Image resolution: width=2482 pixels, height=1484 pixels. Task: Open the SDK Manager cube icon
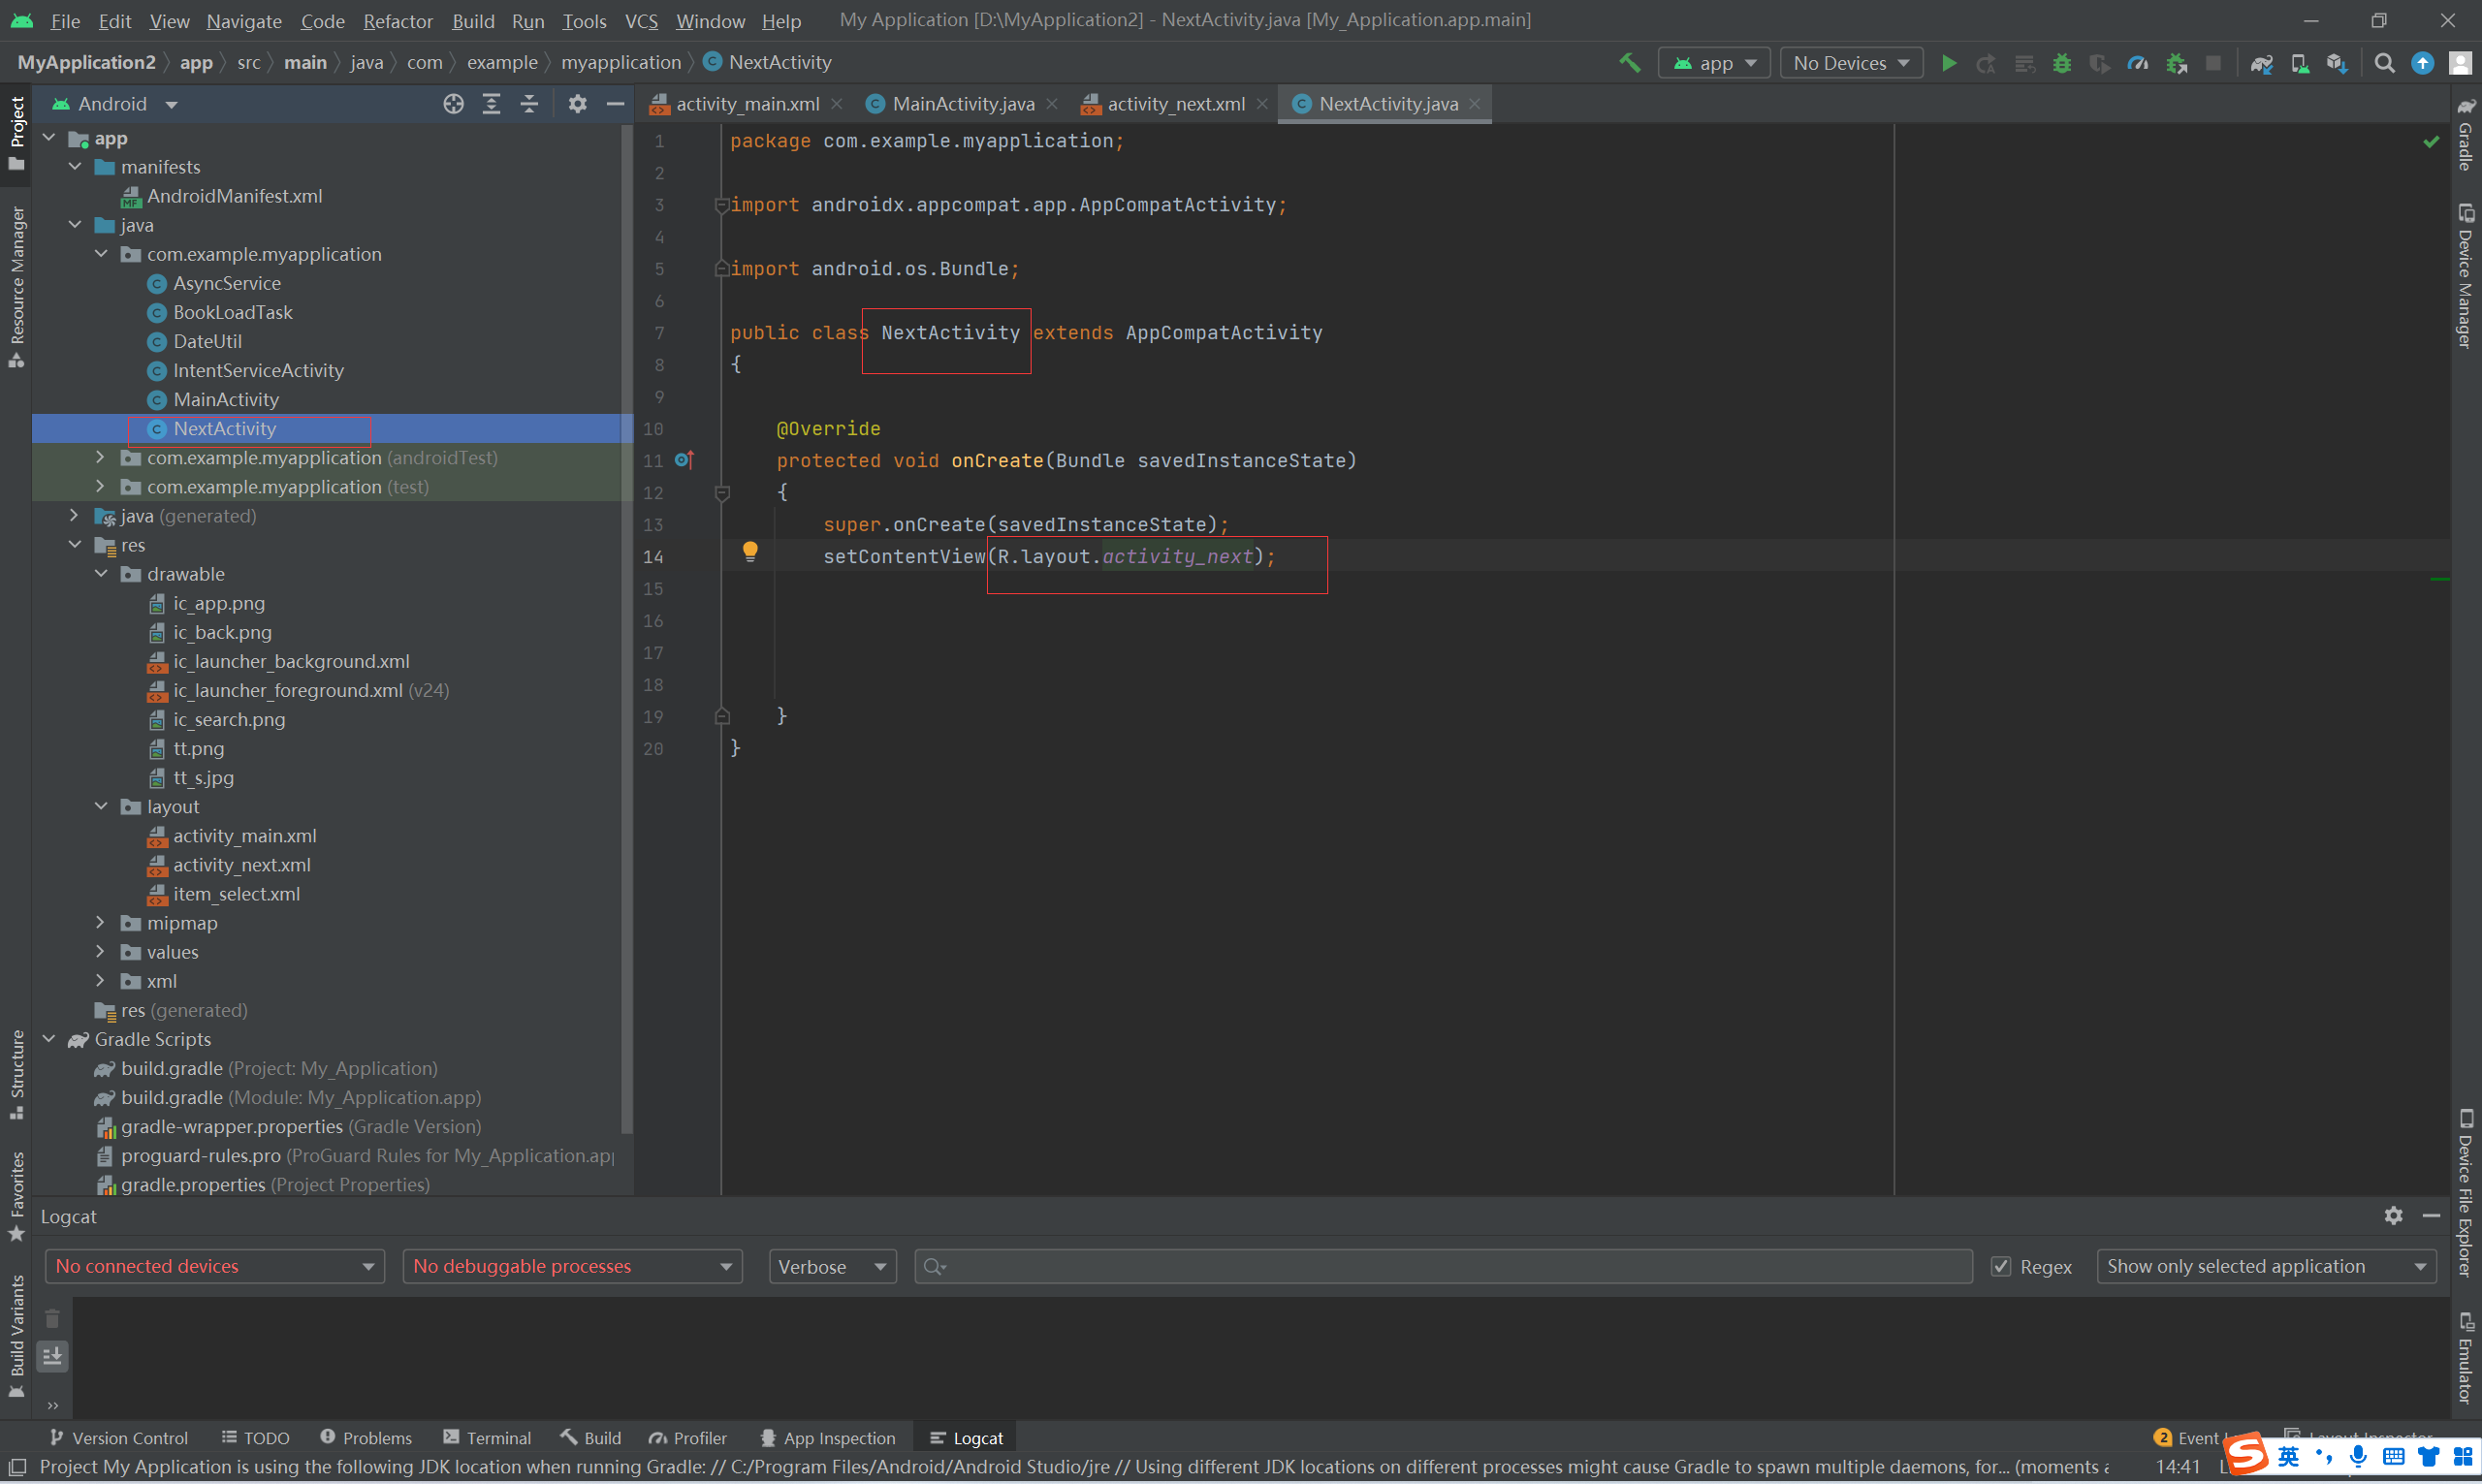coord(2336,63)
